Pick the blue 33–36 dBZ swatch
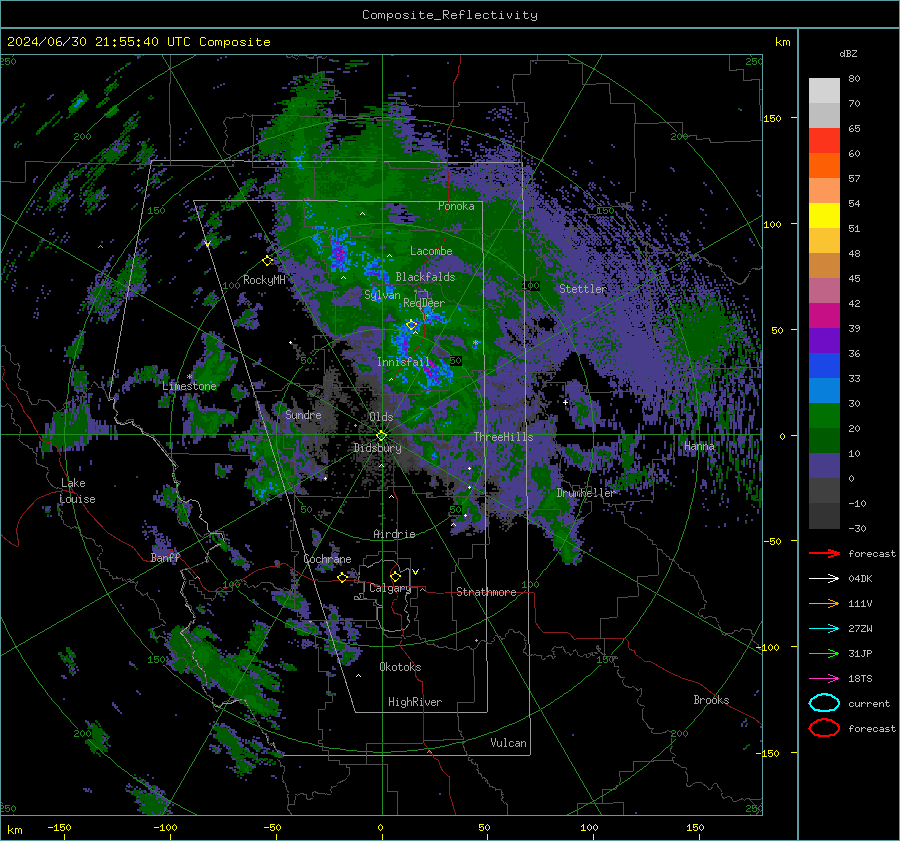900x841 pixels. click(x=824, y=366)
